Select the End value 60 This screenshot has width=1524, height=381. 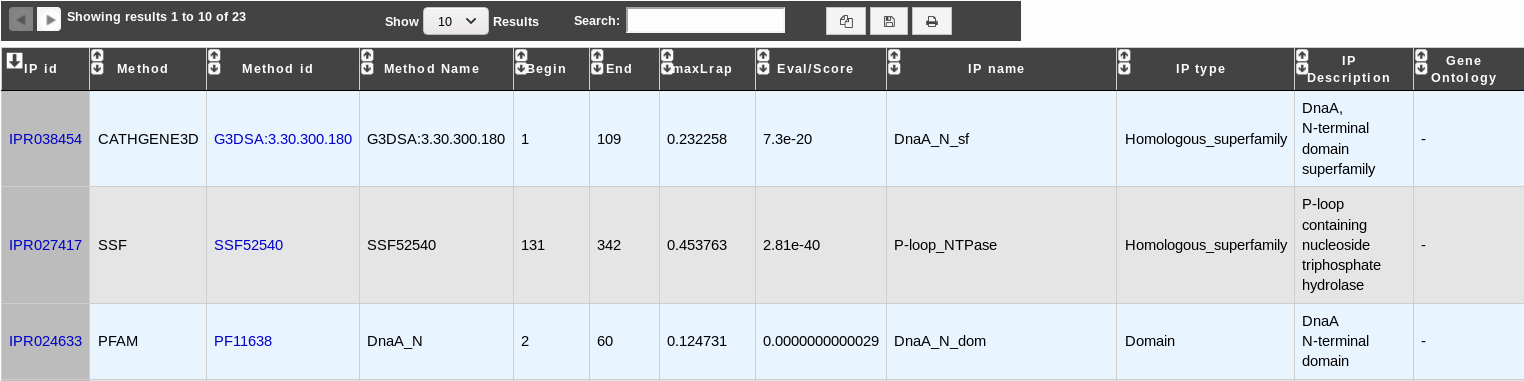605,341
